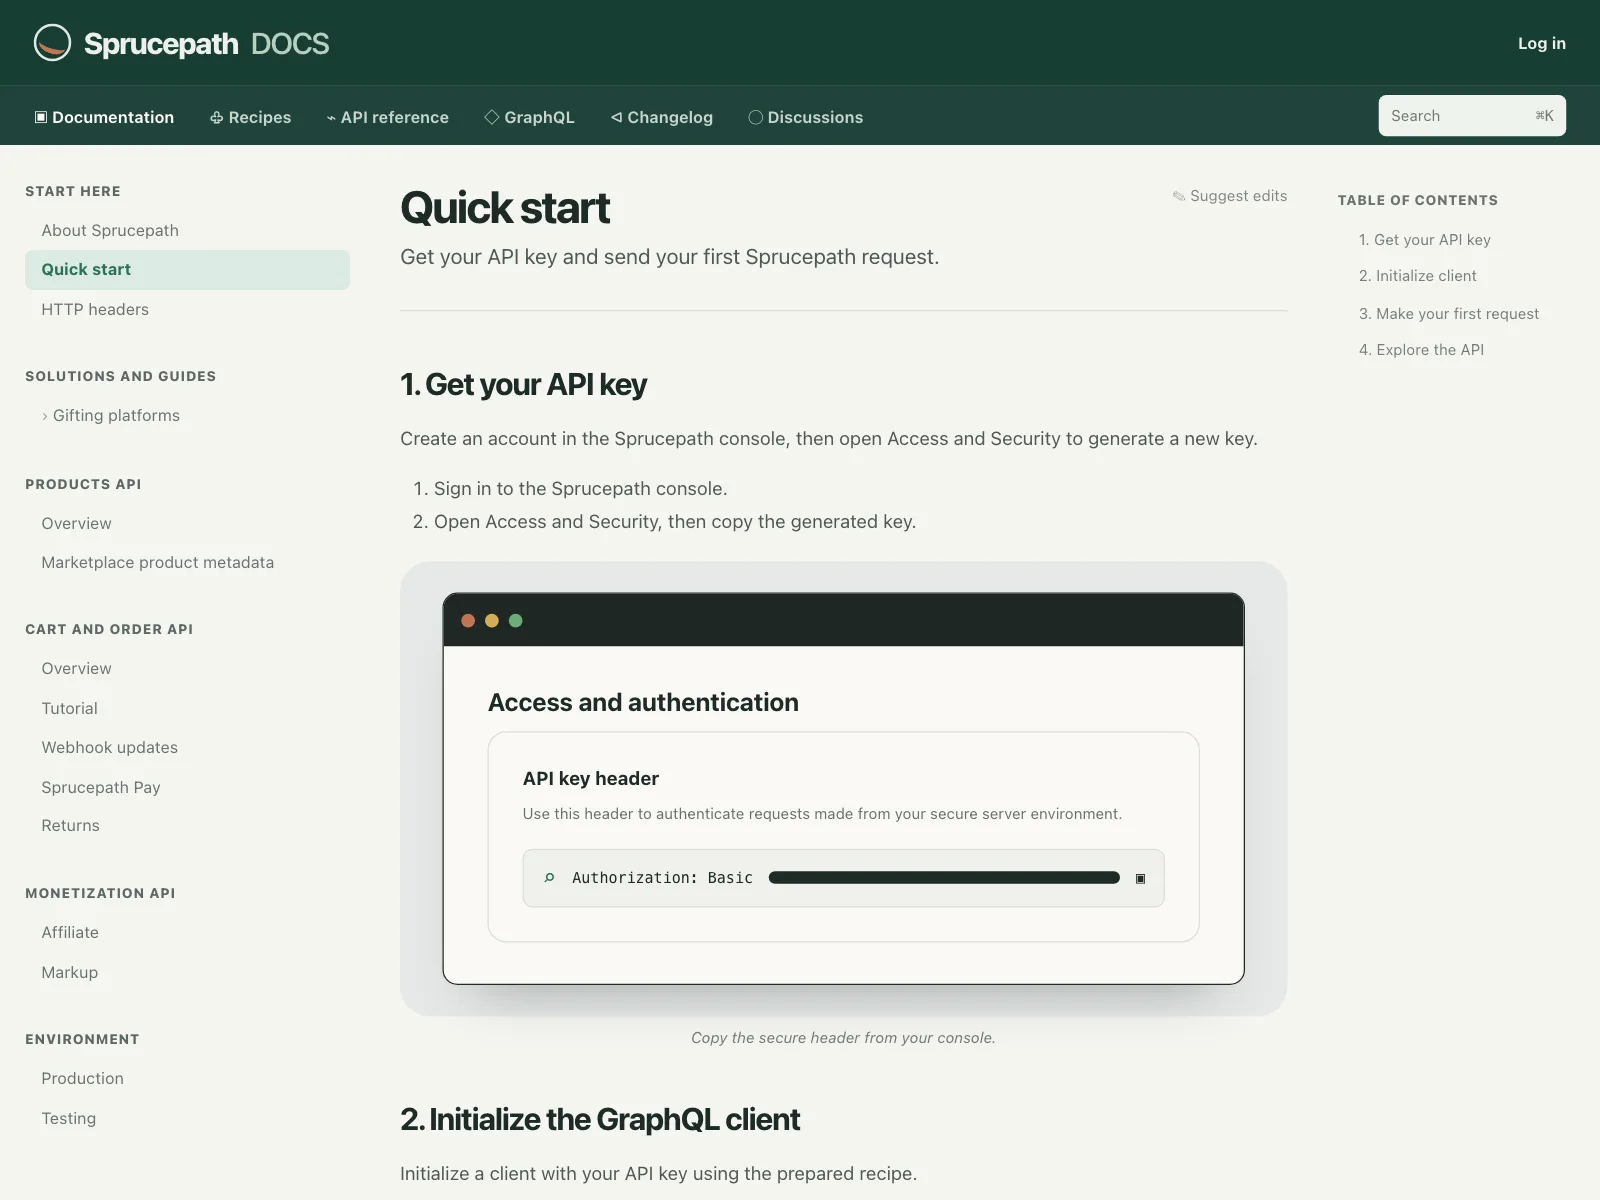Viewport: 1600px width, 1200px height.
Task: Open Products API Overview page
Action: [76, 523]
